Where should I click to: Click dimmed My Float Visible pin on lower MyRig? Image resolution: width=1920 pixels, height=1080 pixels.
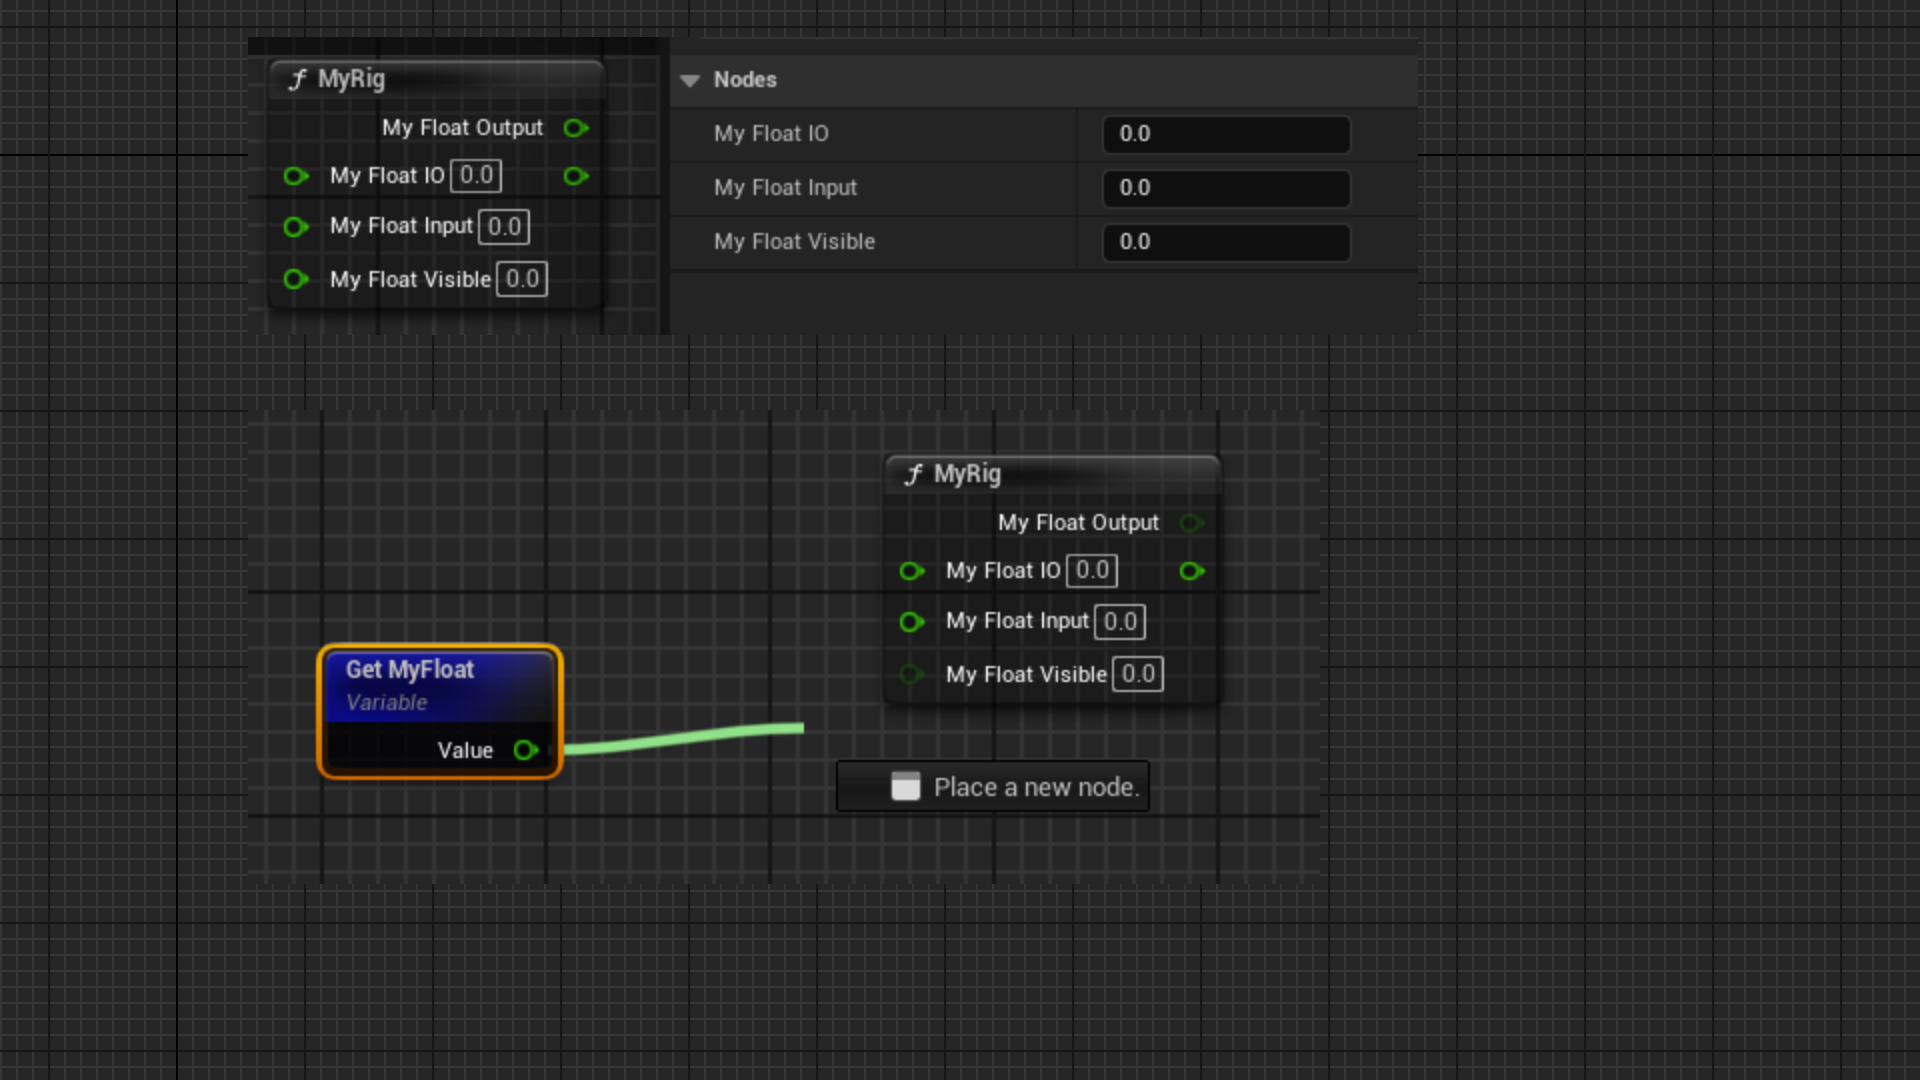pos(911,674)
